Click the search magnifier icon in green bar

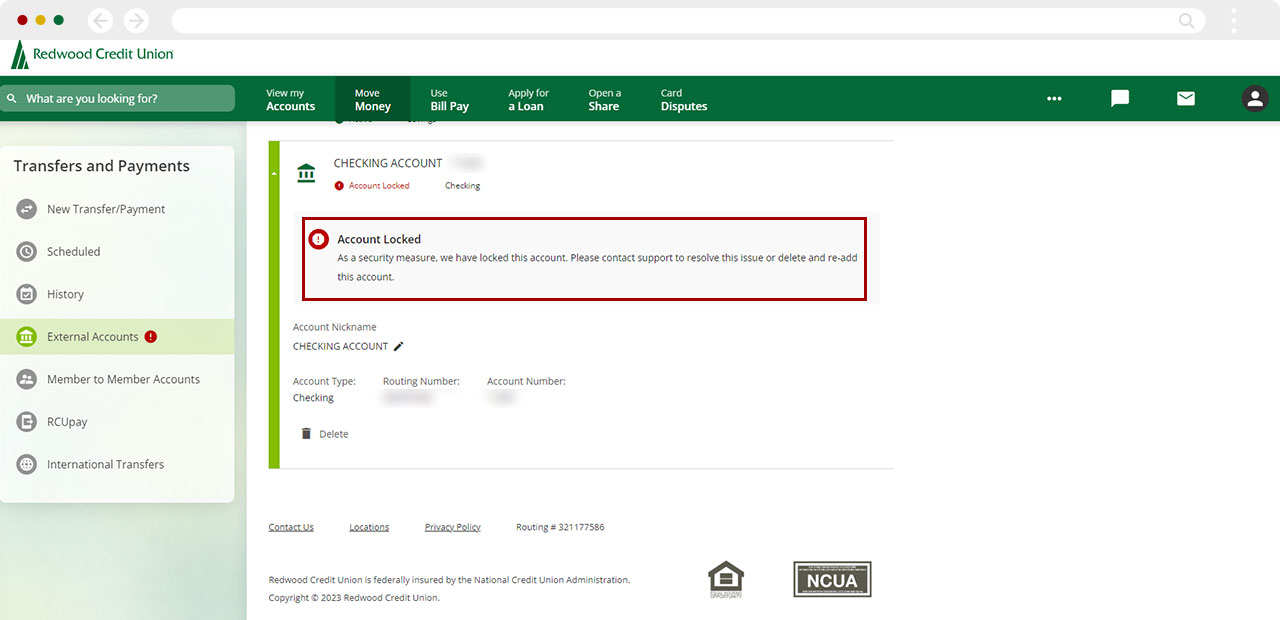point(12,99)
